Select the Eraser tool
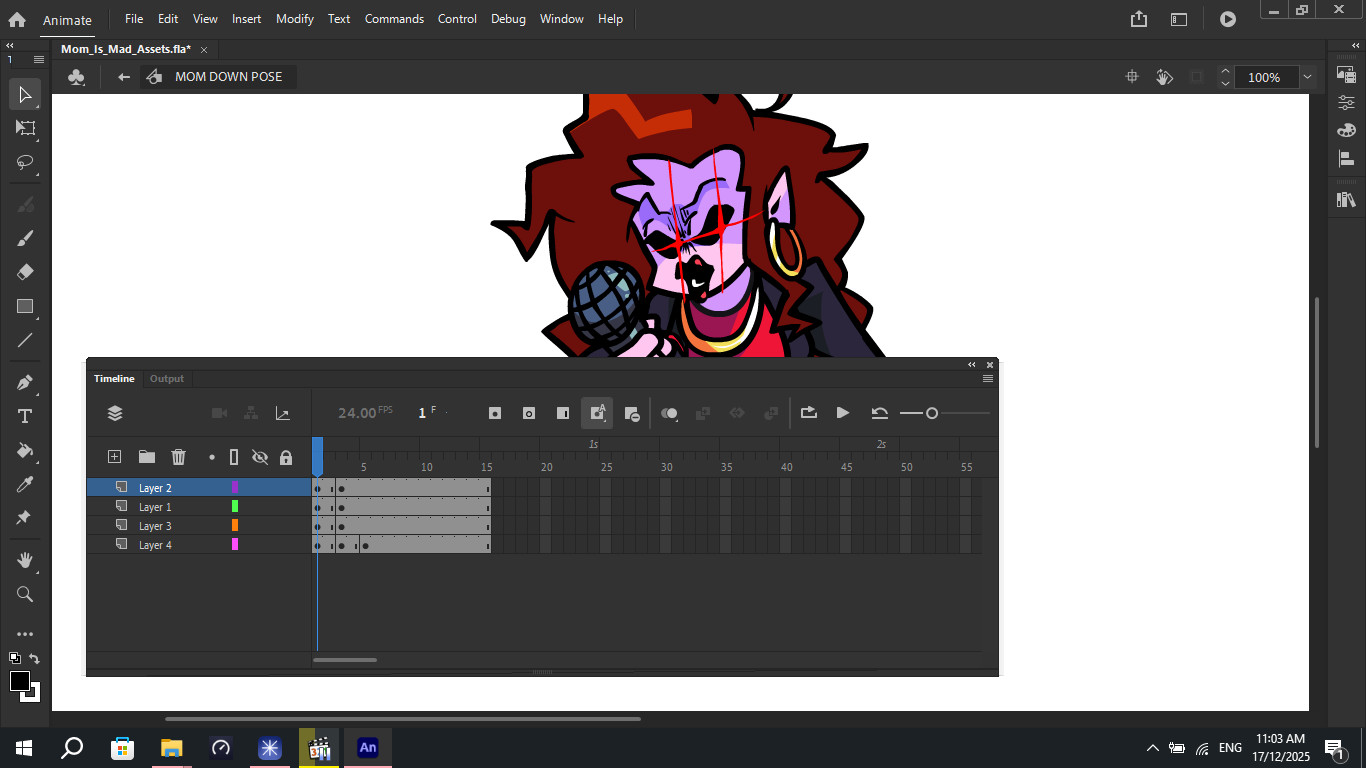 coord(25,272)
